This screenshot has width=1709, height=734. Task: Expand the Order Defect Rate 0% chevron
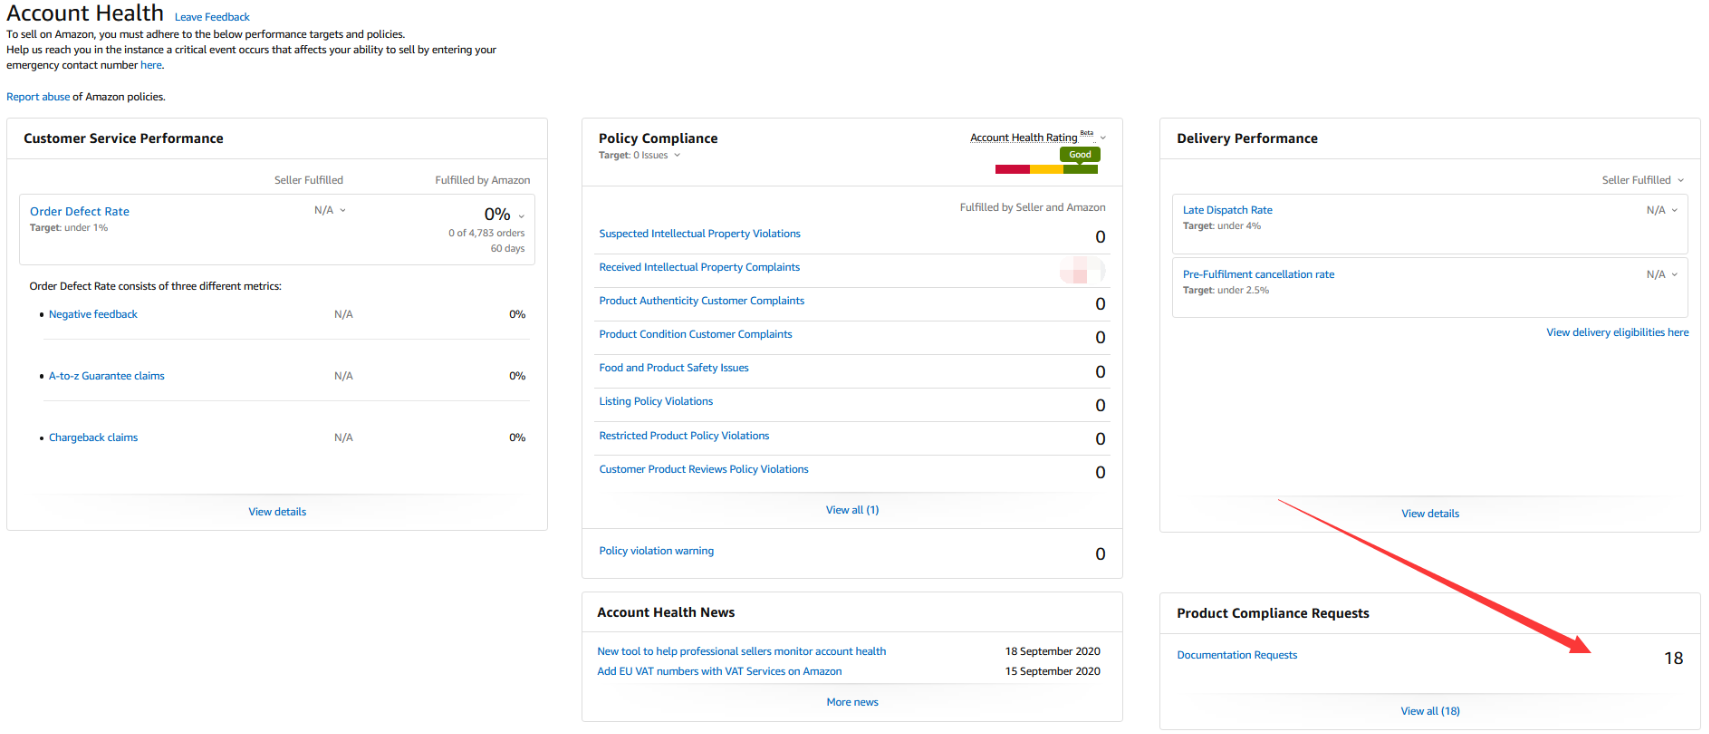[x=521, y=216]
